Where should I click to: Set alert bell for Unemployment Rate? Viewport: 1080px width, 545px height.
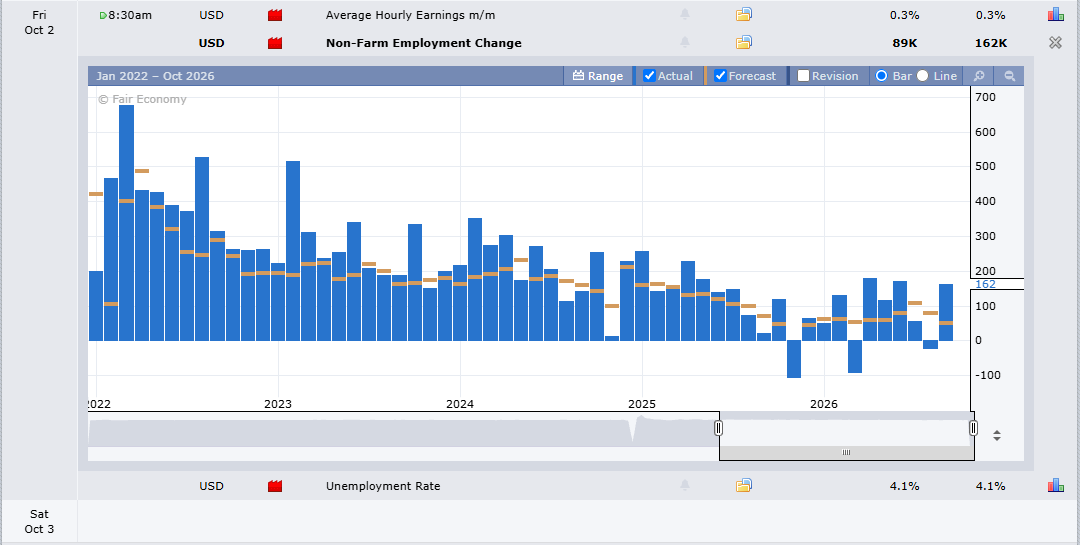[685, 485]
